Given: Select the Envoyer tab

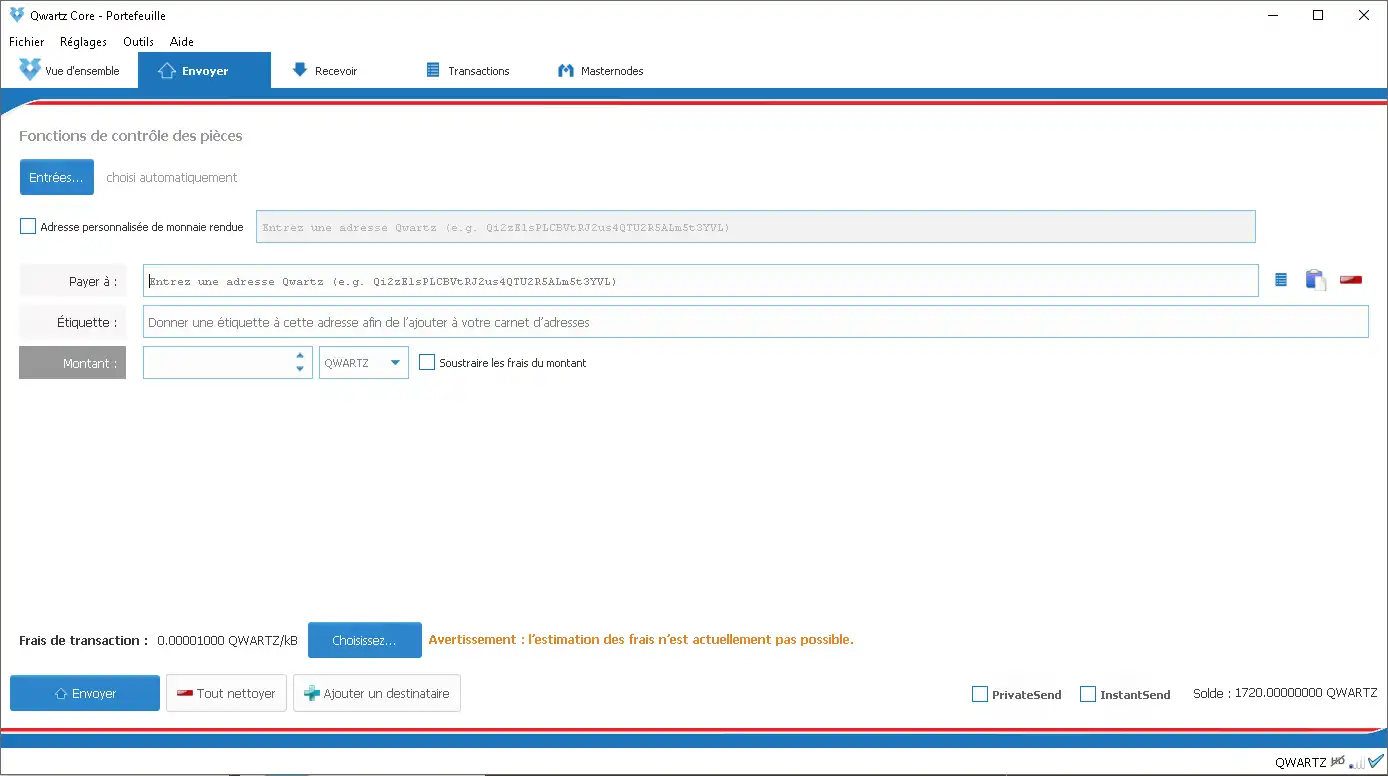Looking at the screenshot, I should tap(204, 71).
